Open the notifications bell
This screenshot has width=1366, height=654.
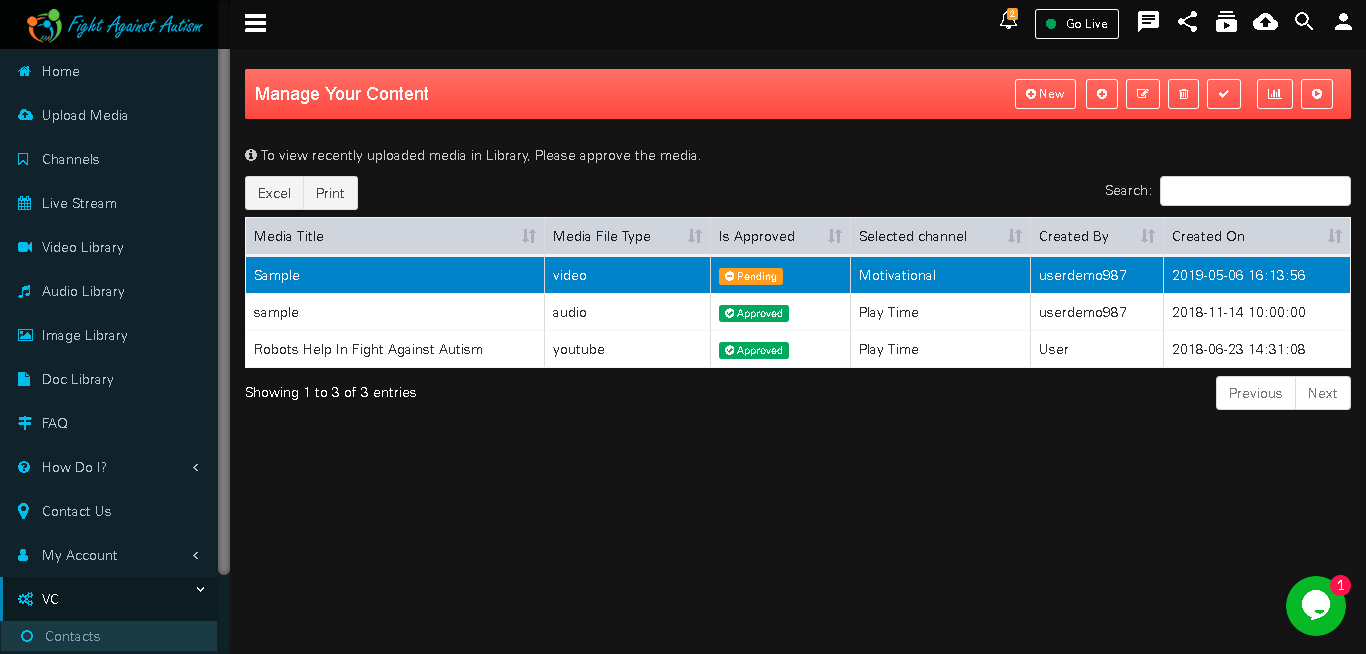1008,21
